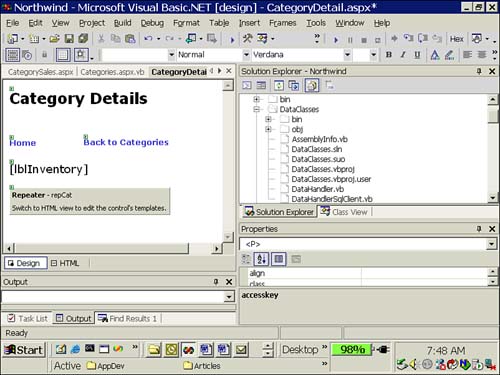Click the Save All icon

[83, 39]
